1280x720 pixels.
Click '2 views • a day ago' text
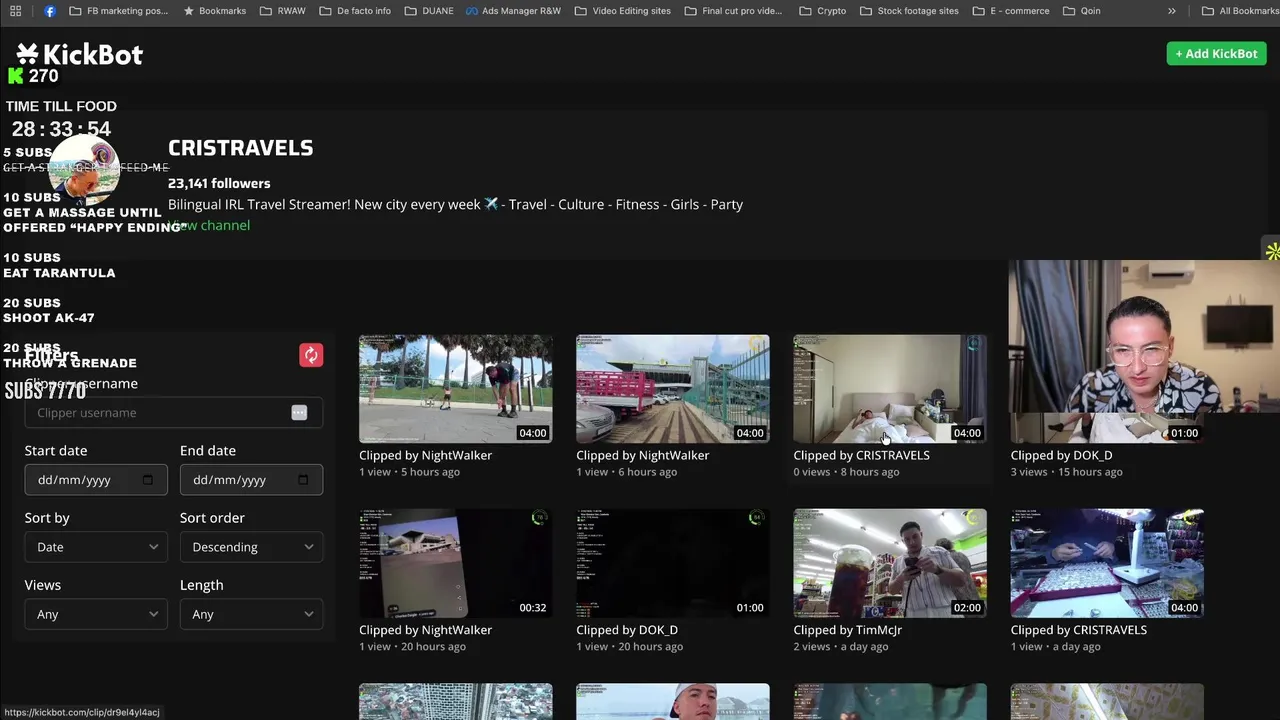click(841, 647)
